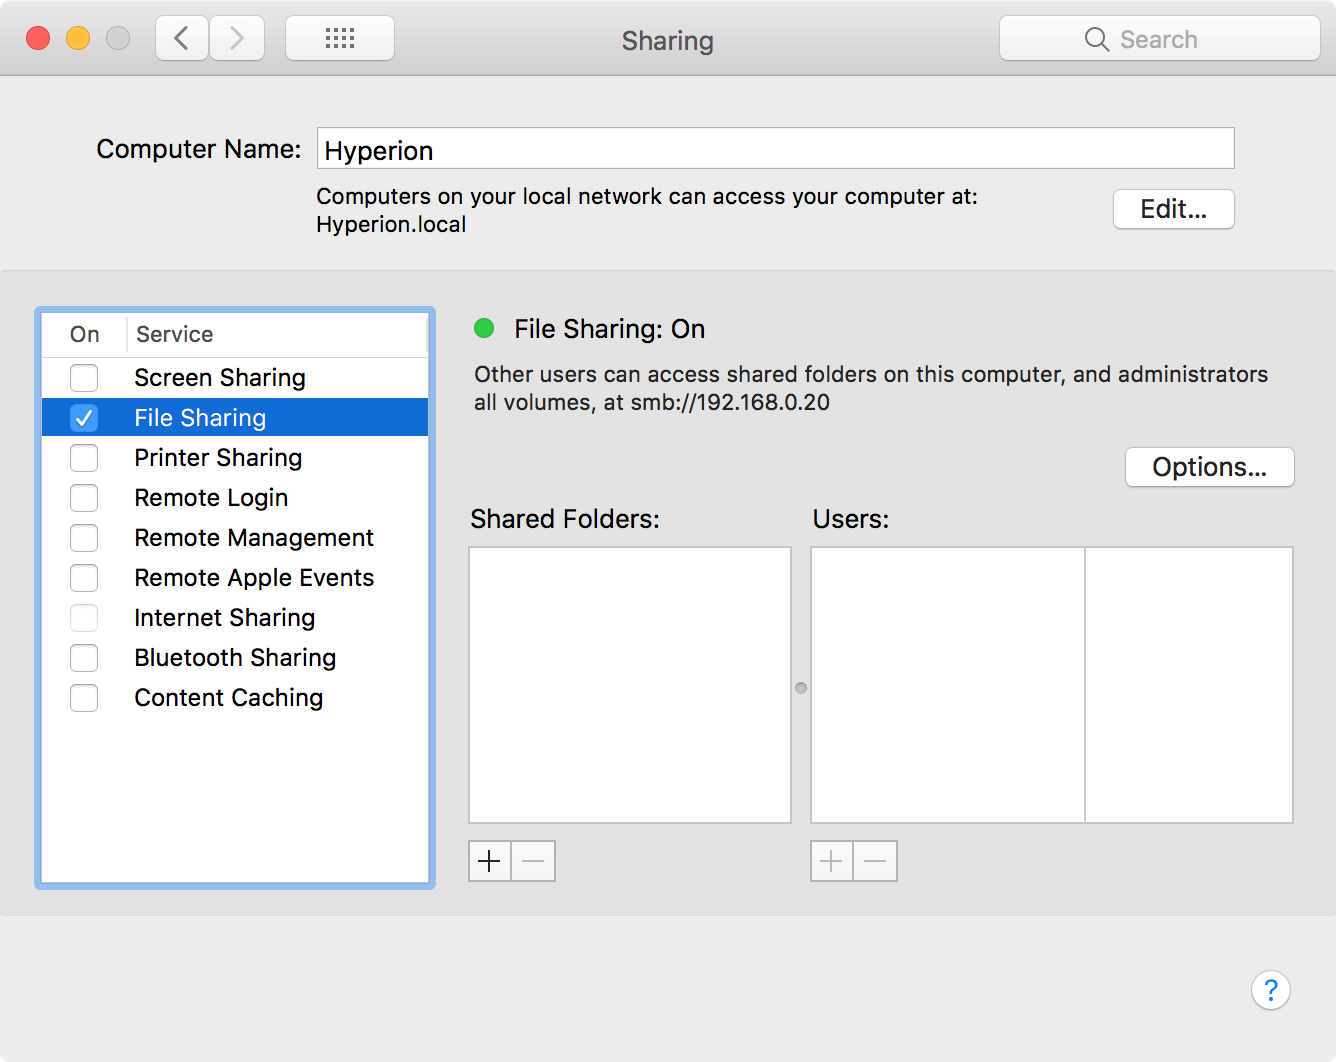Screen dimensions: 1336x1062
Task: Click Edit to change local hostname
Action: [x=1173, y=209]
